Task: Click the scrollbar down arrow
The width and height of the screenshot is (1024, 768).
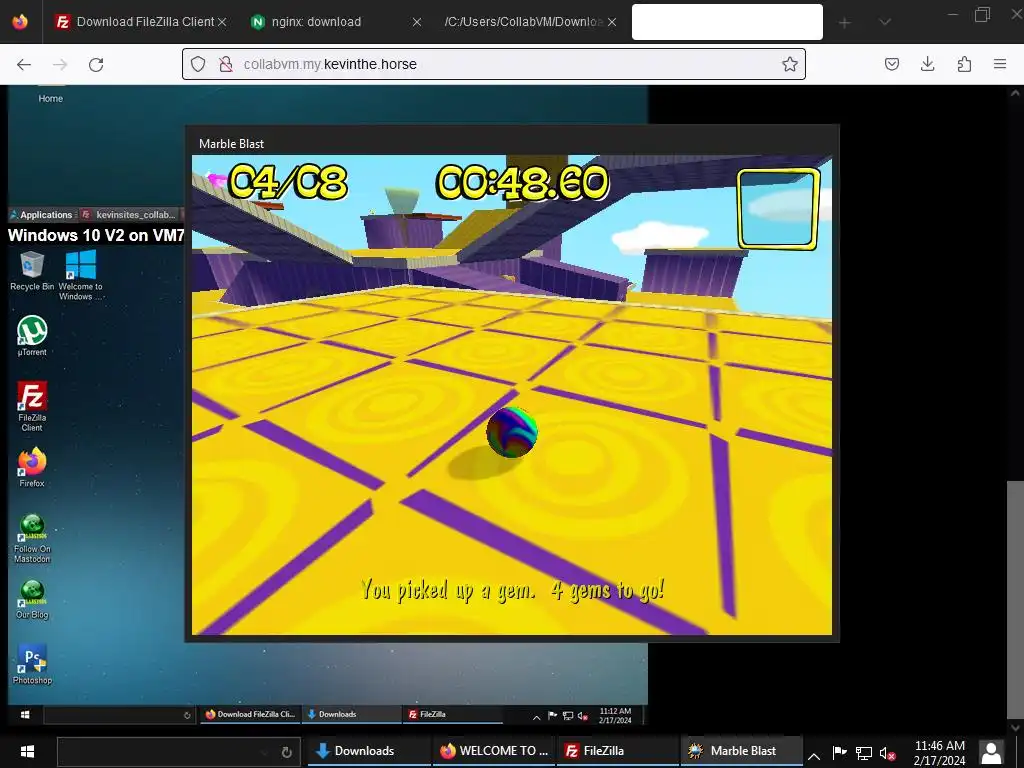Action: (x=1014, y=726)
